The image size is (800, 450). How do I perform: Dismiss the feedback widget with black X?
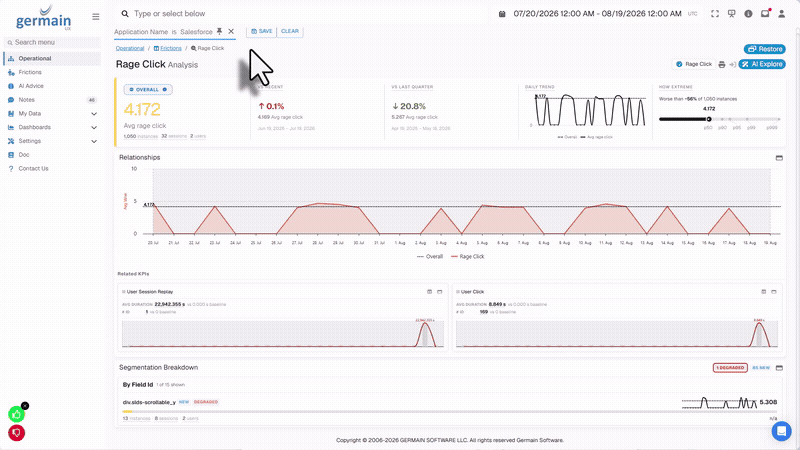25,406
